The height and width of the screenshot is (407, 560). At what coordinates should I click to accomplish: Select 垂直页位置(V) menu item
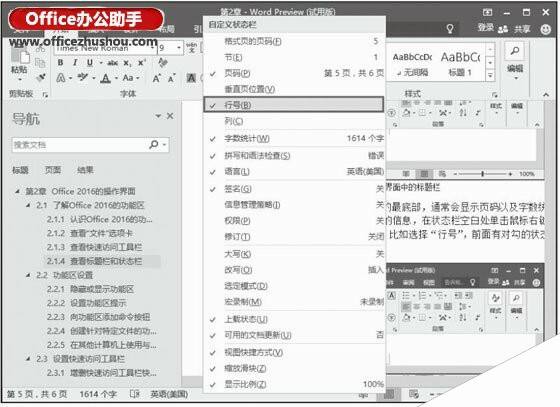tap(295, 89)
